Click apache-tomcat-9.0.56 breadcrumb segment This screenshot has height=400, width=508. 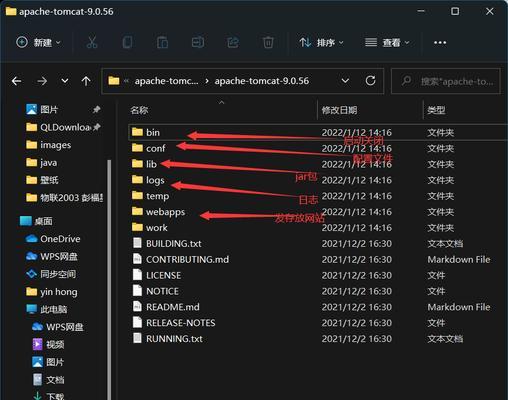(x=262, y=81)
